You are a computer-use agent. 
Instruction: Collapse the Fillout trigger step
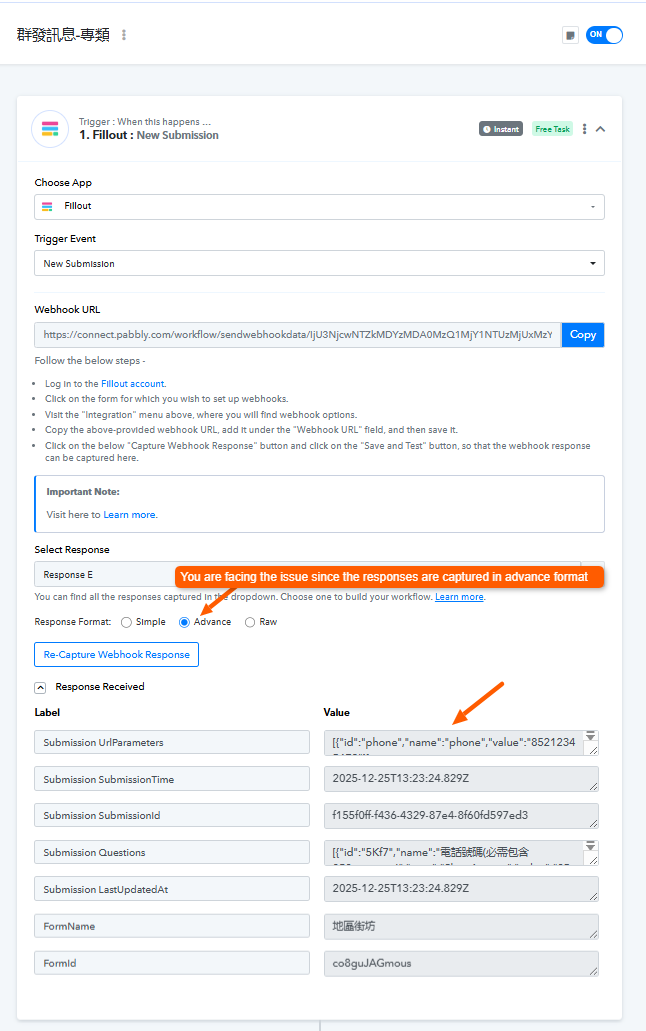600,129
